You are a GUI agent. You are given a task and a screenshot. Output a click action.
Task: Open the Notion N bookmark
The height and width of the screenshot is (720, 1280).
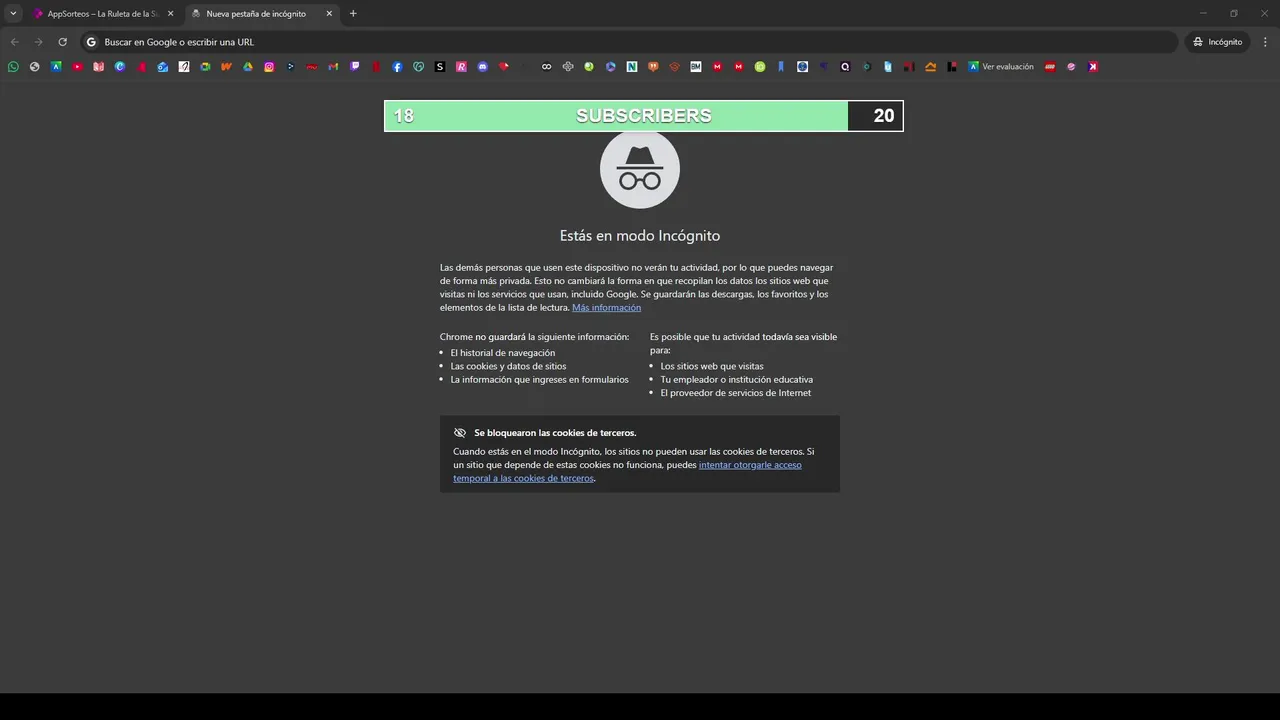pos(632,67)
